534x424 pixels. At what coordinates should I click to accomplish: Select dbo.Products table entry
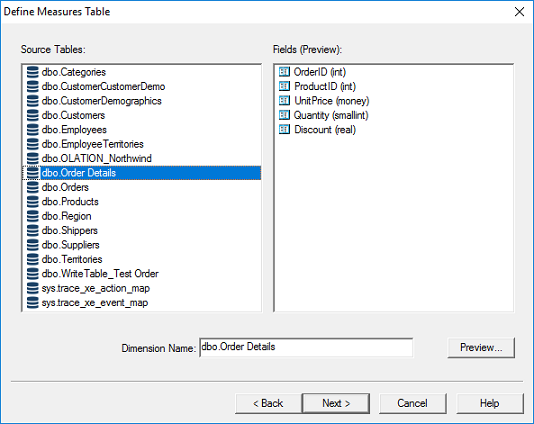coord(70,202)
